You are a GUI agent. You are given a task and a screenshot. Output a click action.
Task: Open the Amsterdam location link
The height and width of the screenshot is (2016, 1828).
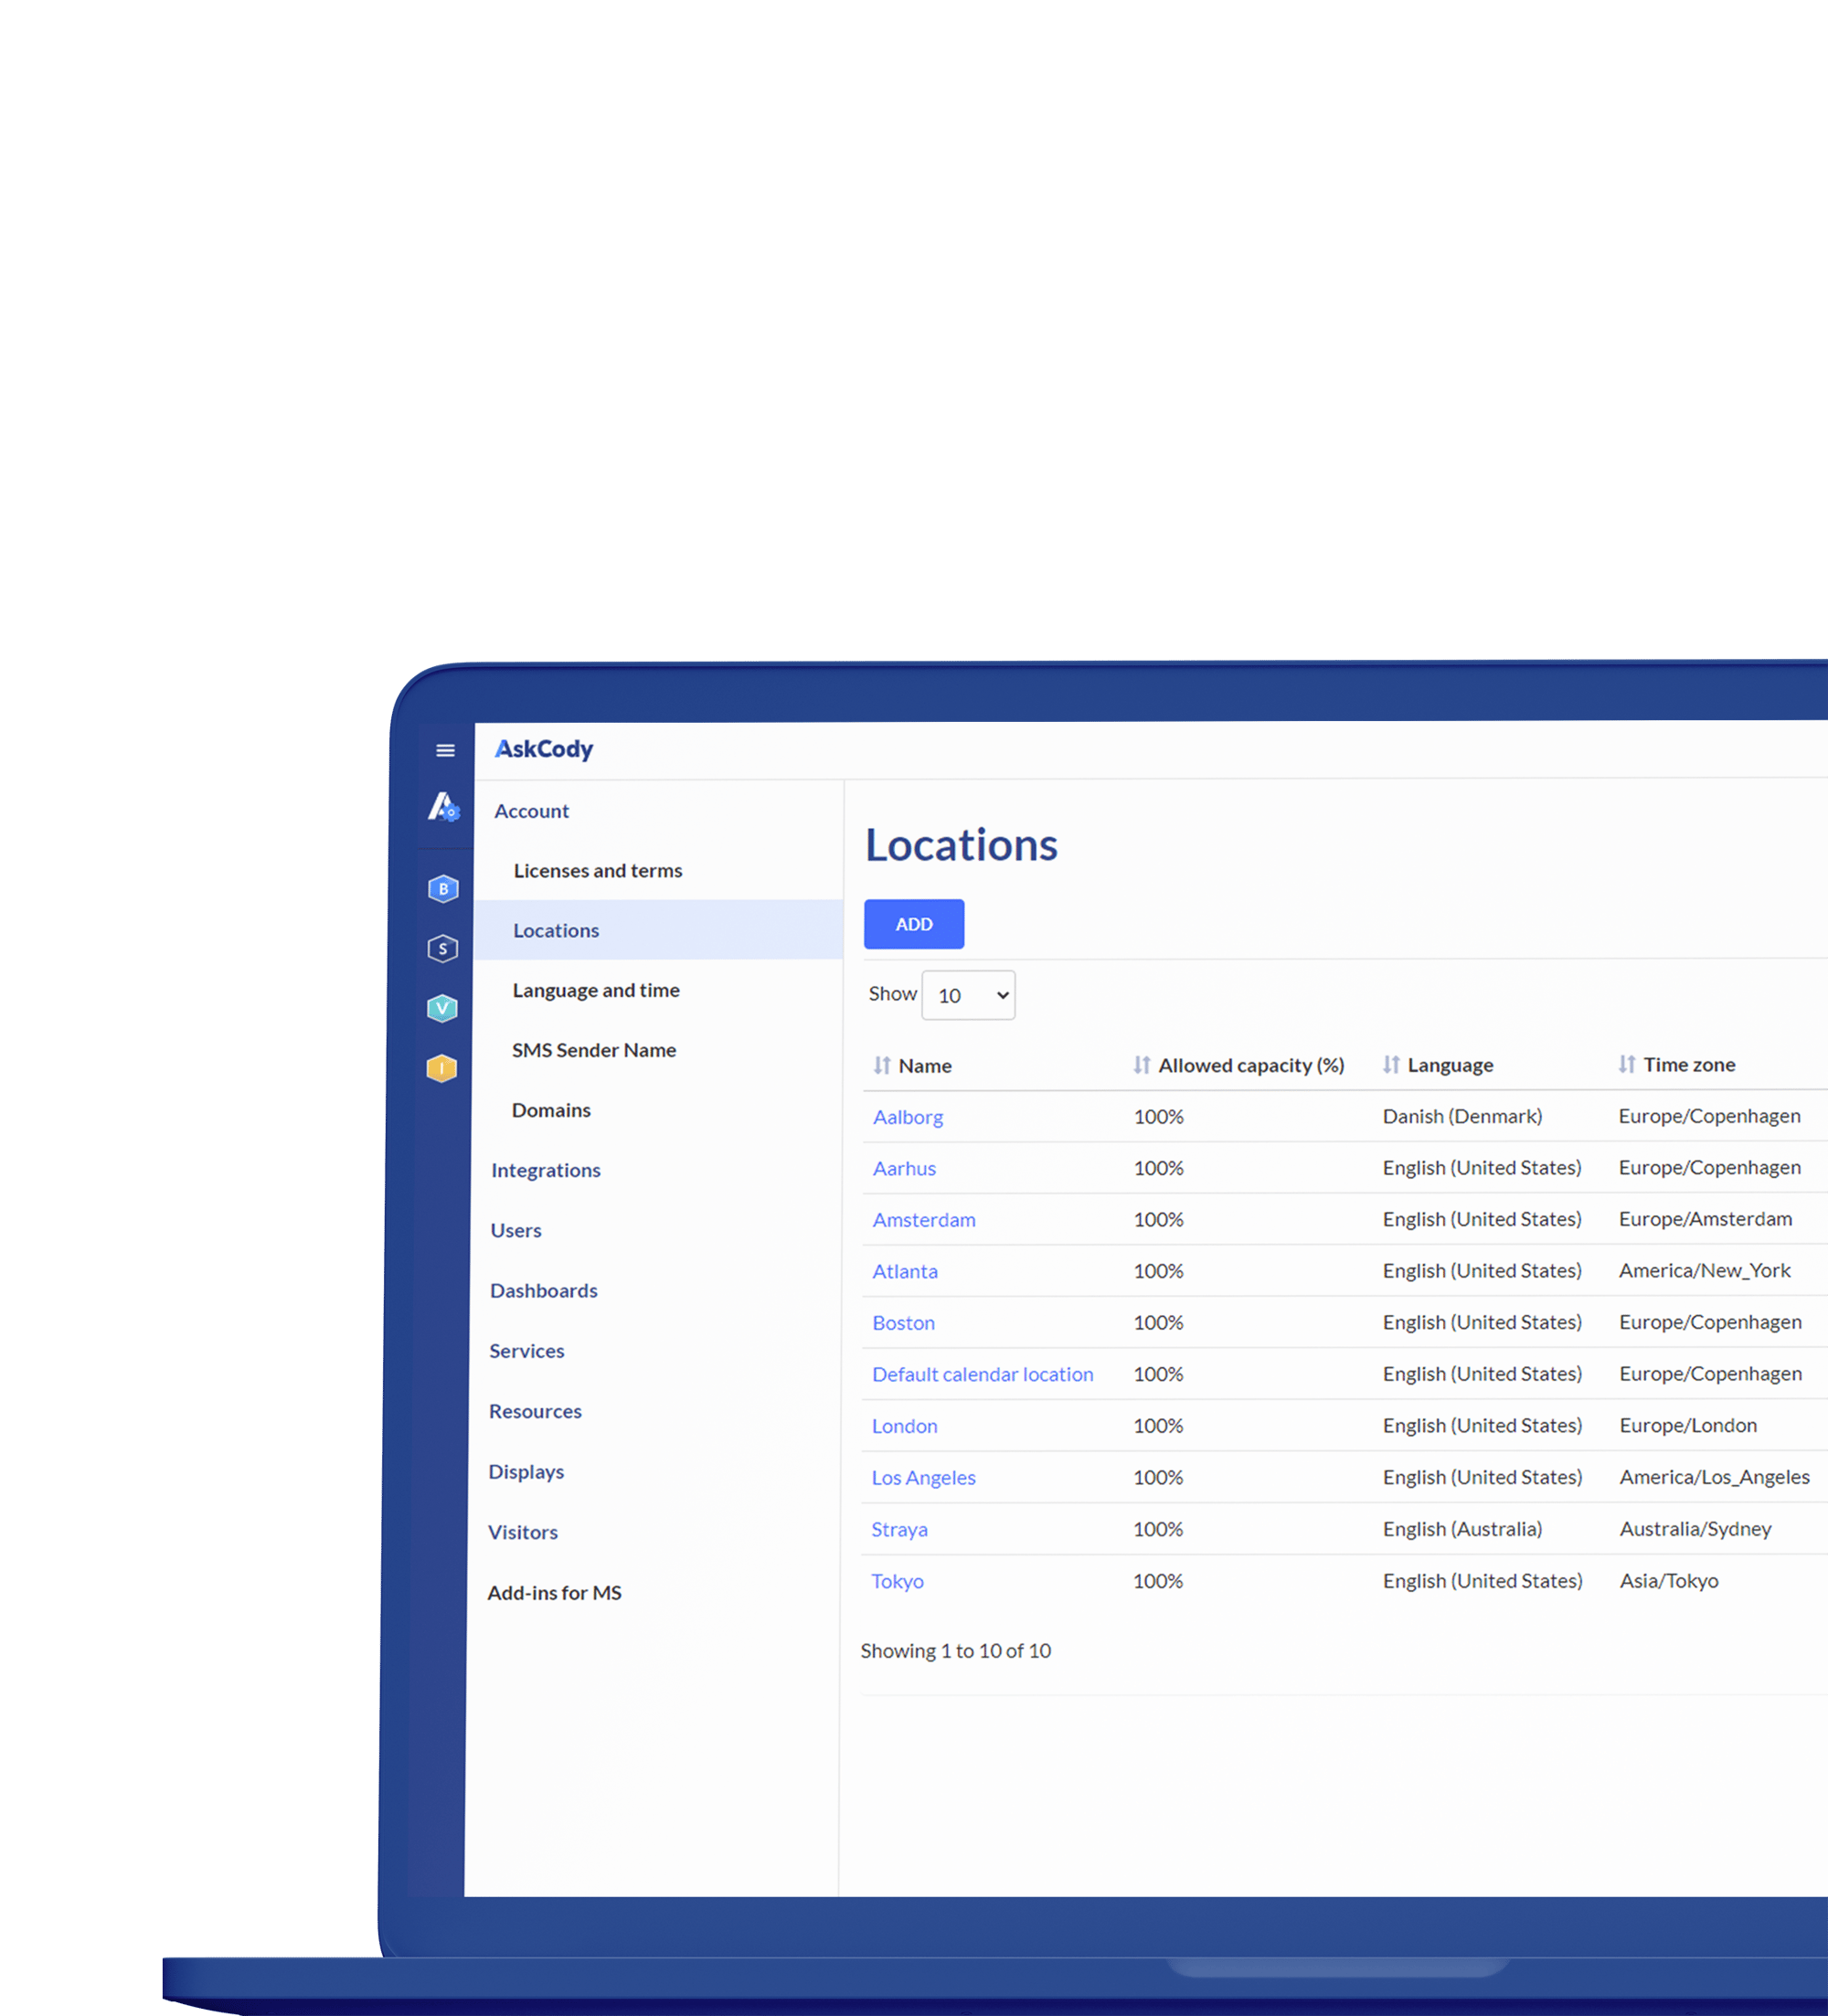924,1220
